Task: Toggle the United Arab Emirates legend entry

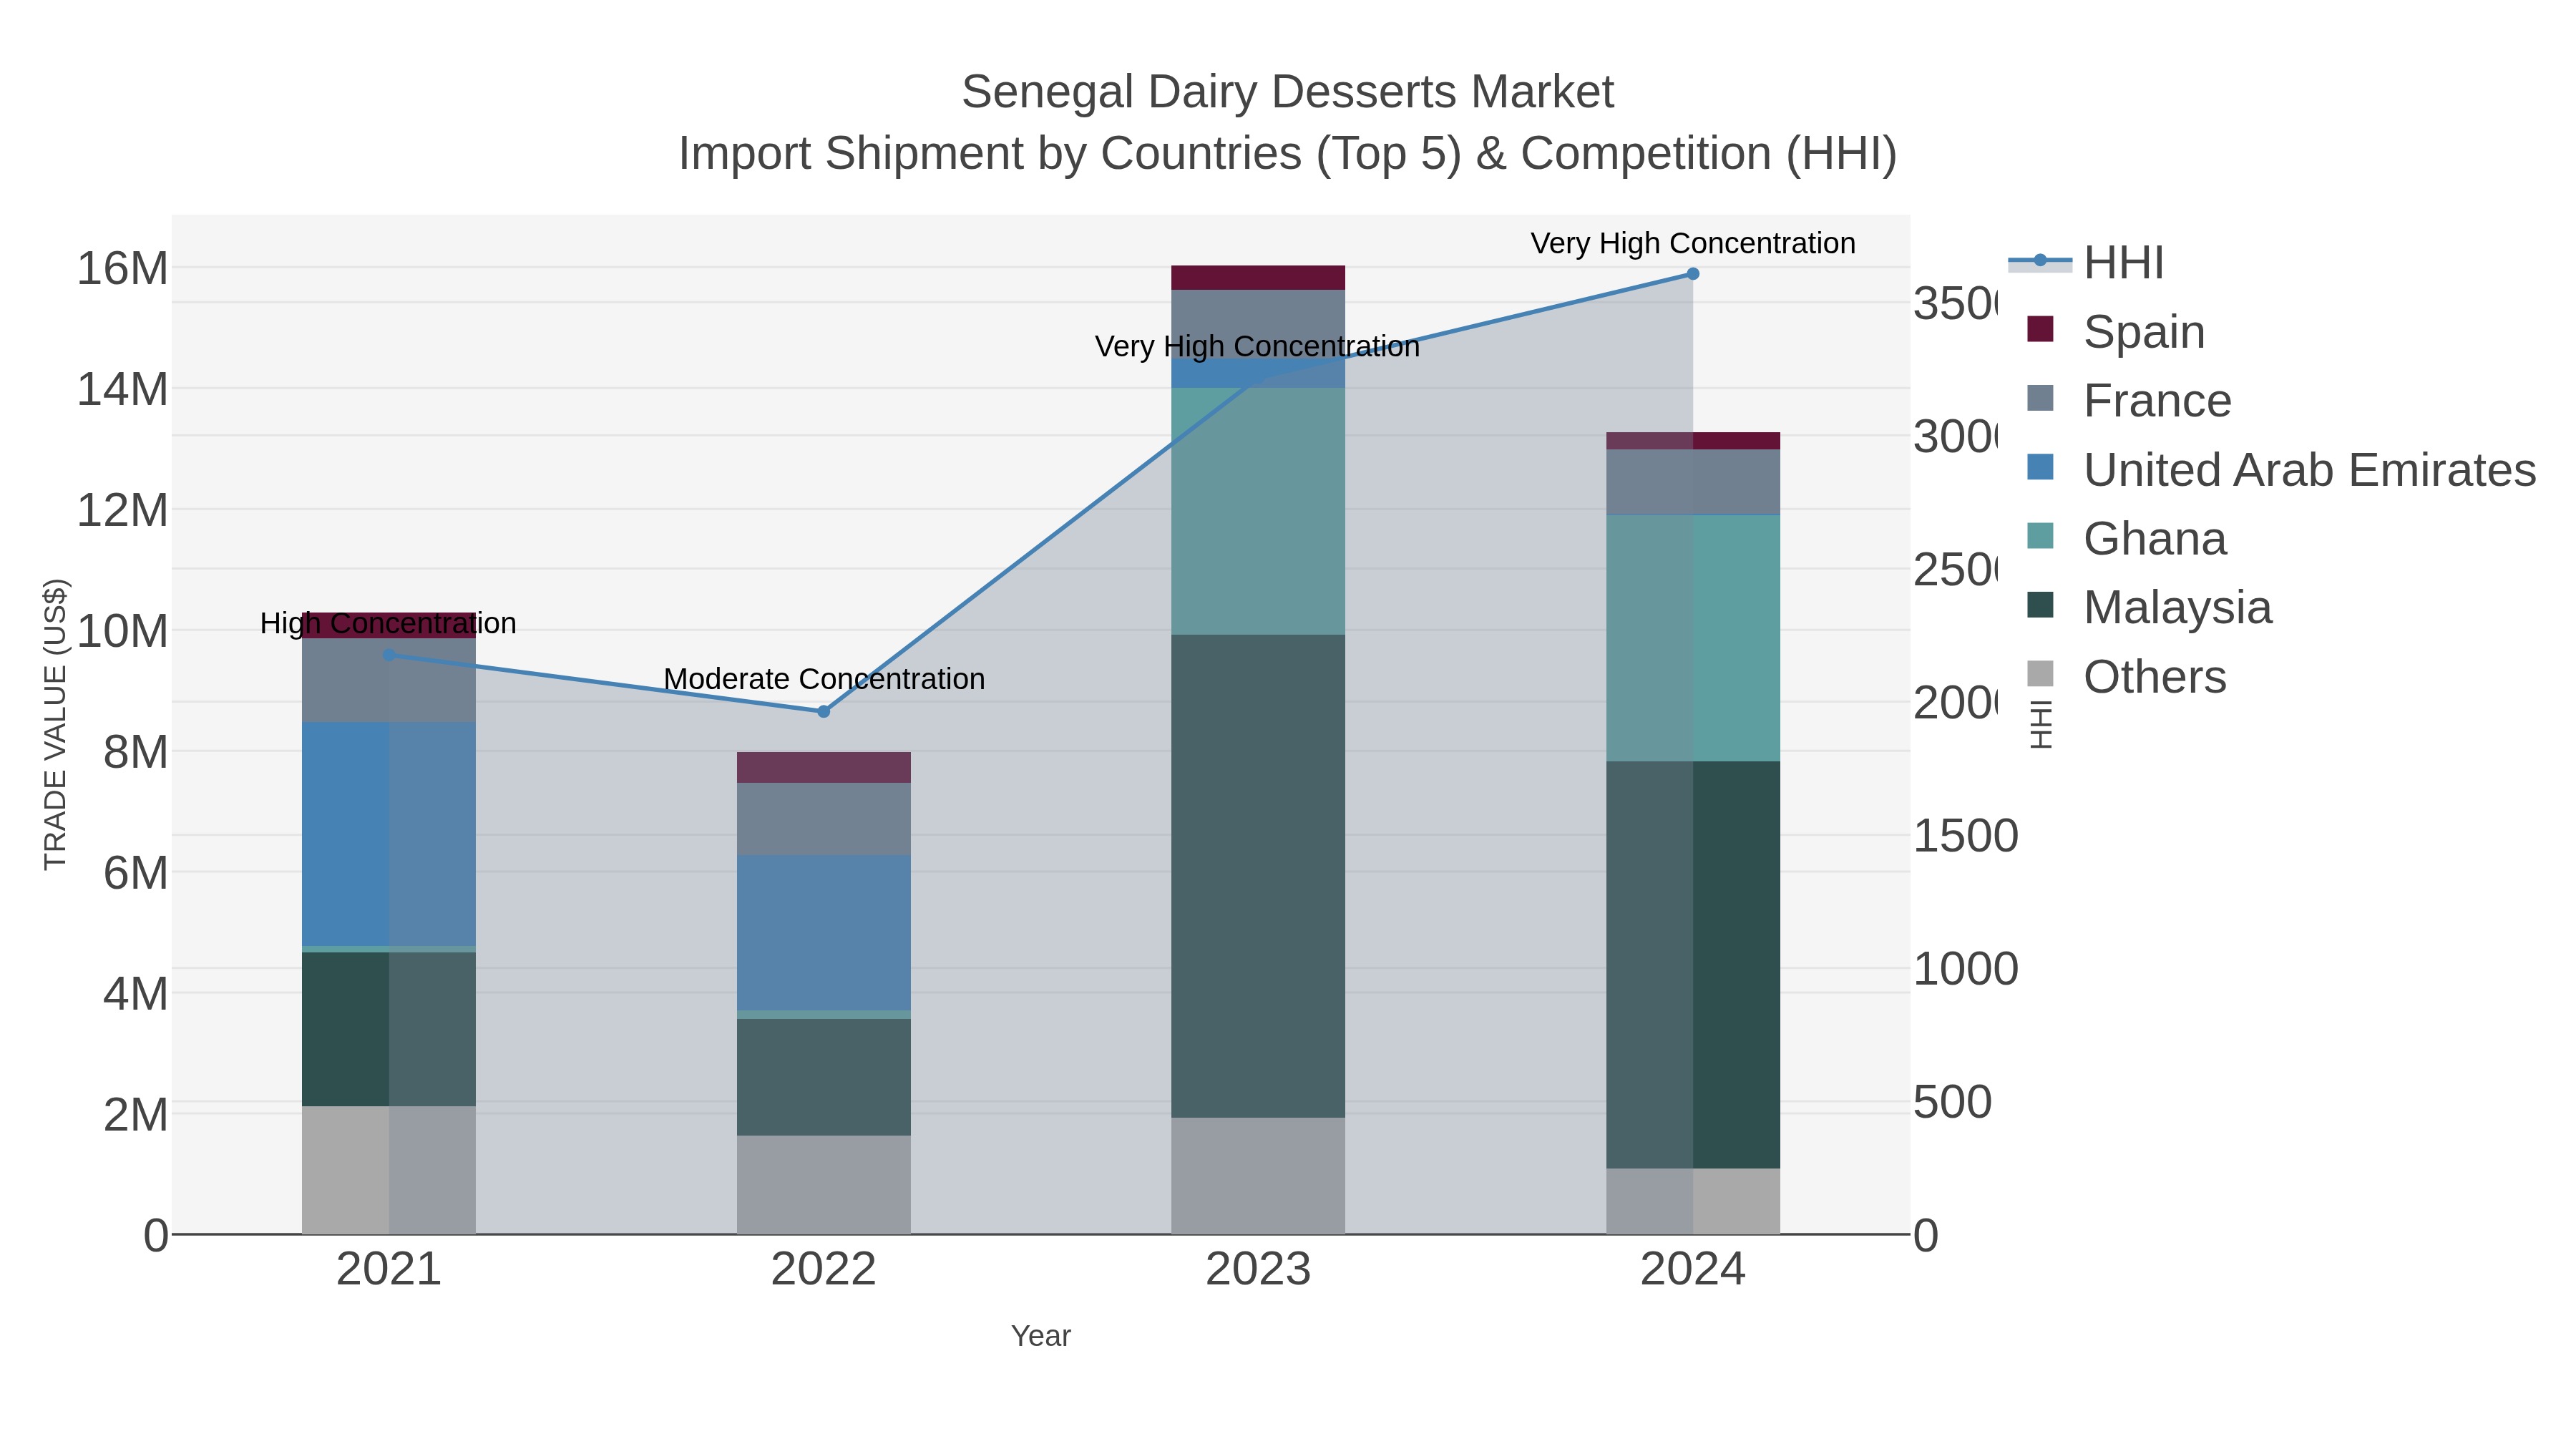Action: (x=2281, y=469)
